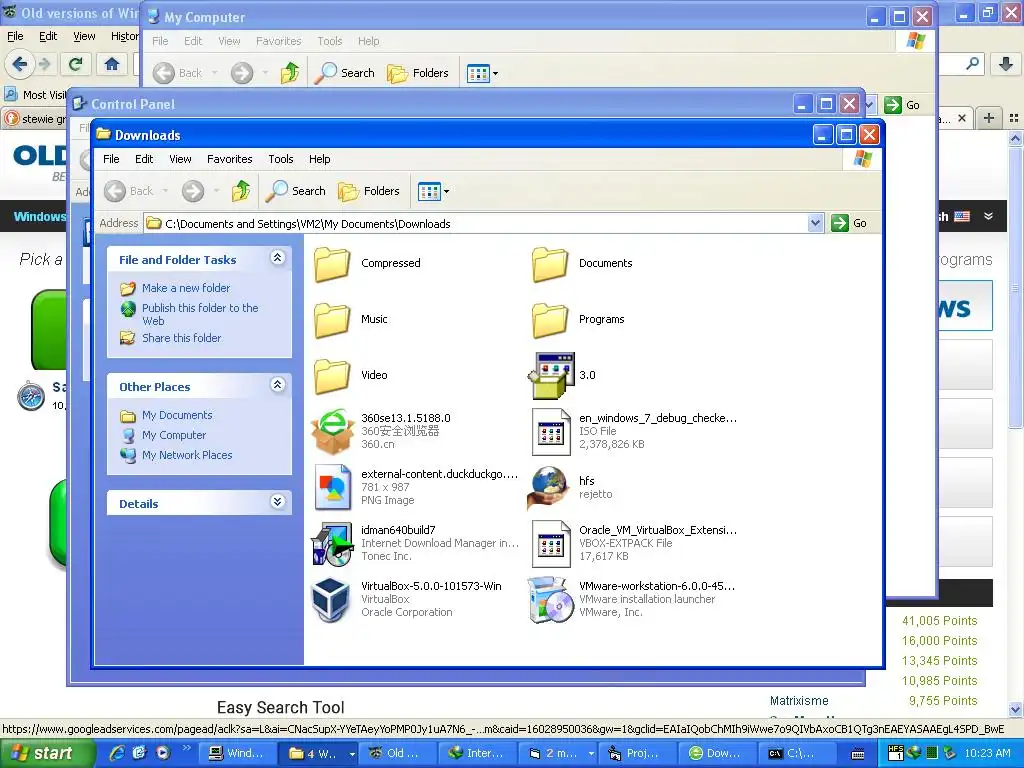Open the address bar dropdown in Downloads
Screen dimensions: 1024x768
[x=815, y=223]
